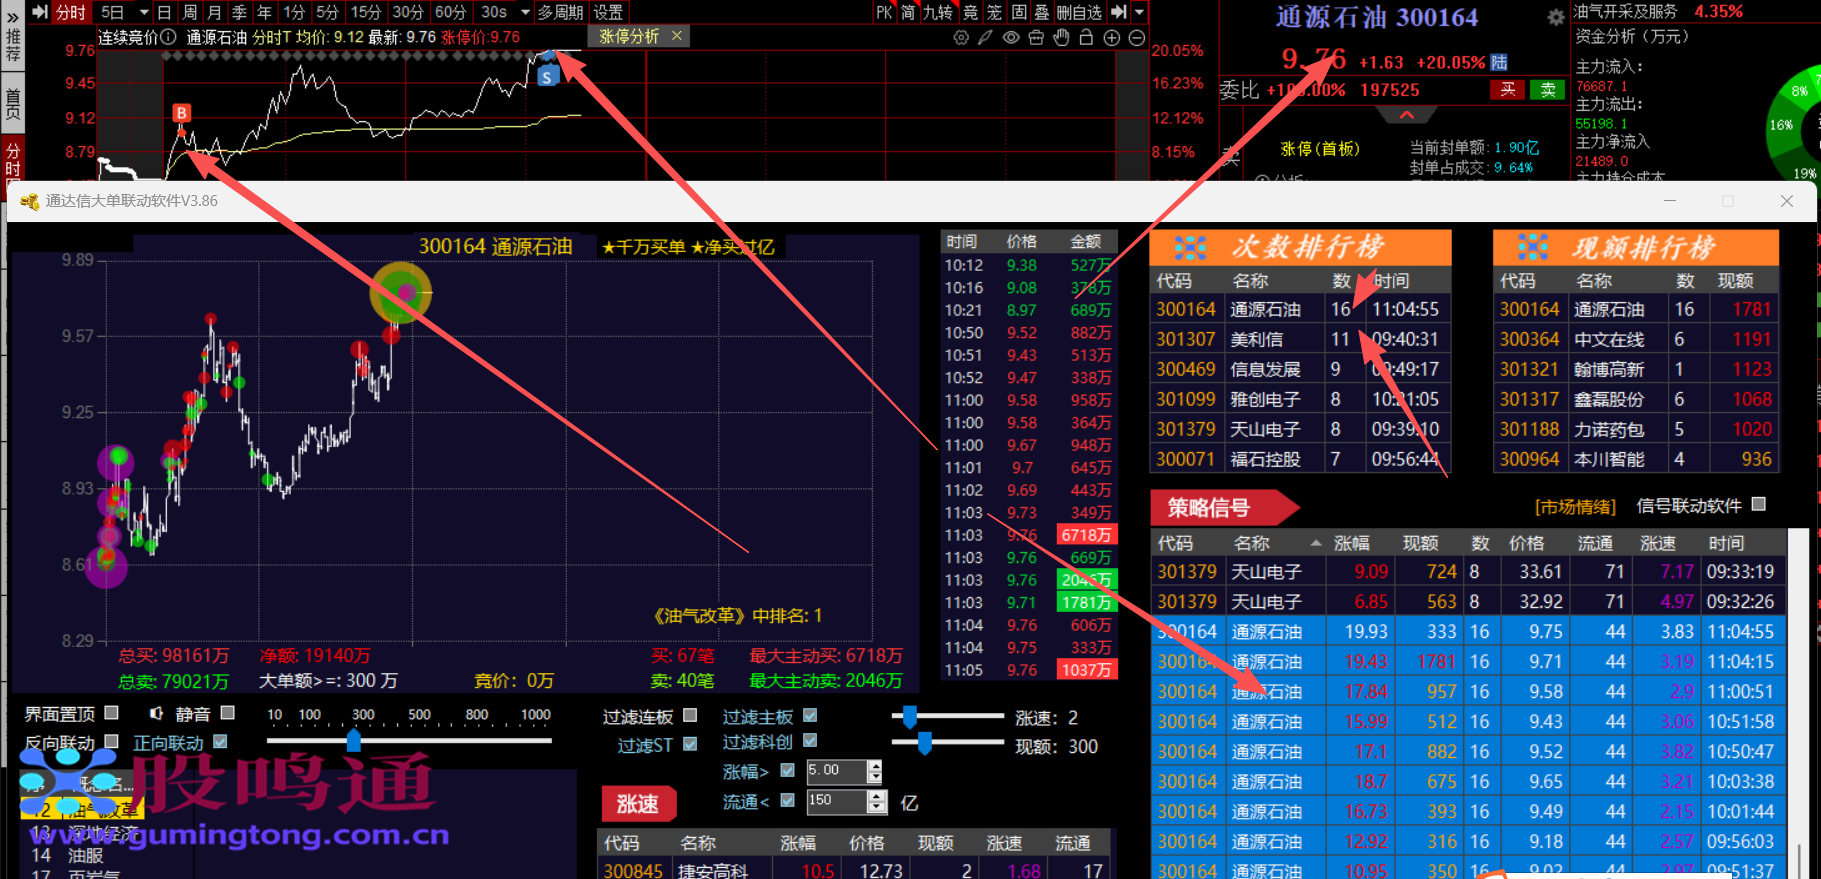Select the drawing pen tool in chart toolbar

[x=986, y=37]
